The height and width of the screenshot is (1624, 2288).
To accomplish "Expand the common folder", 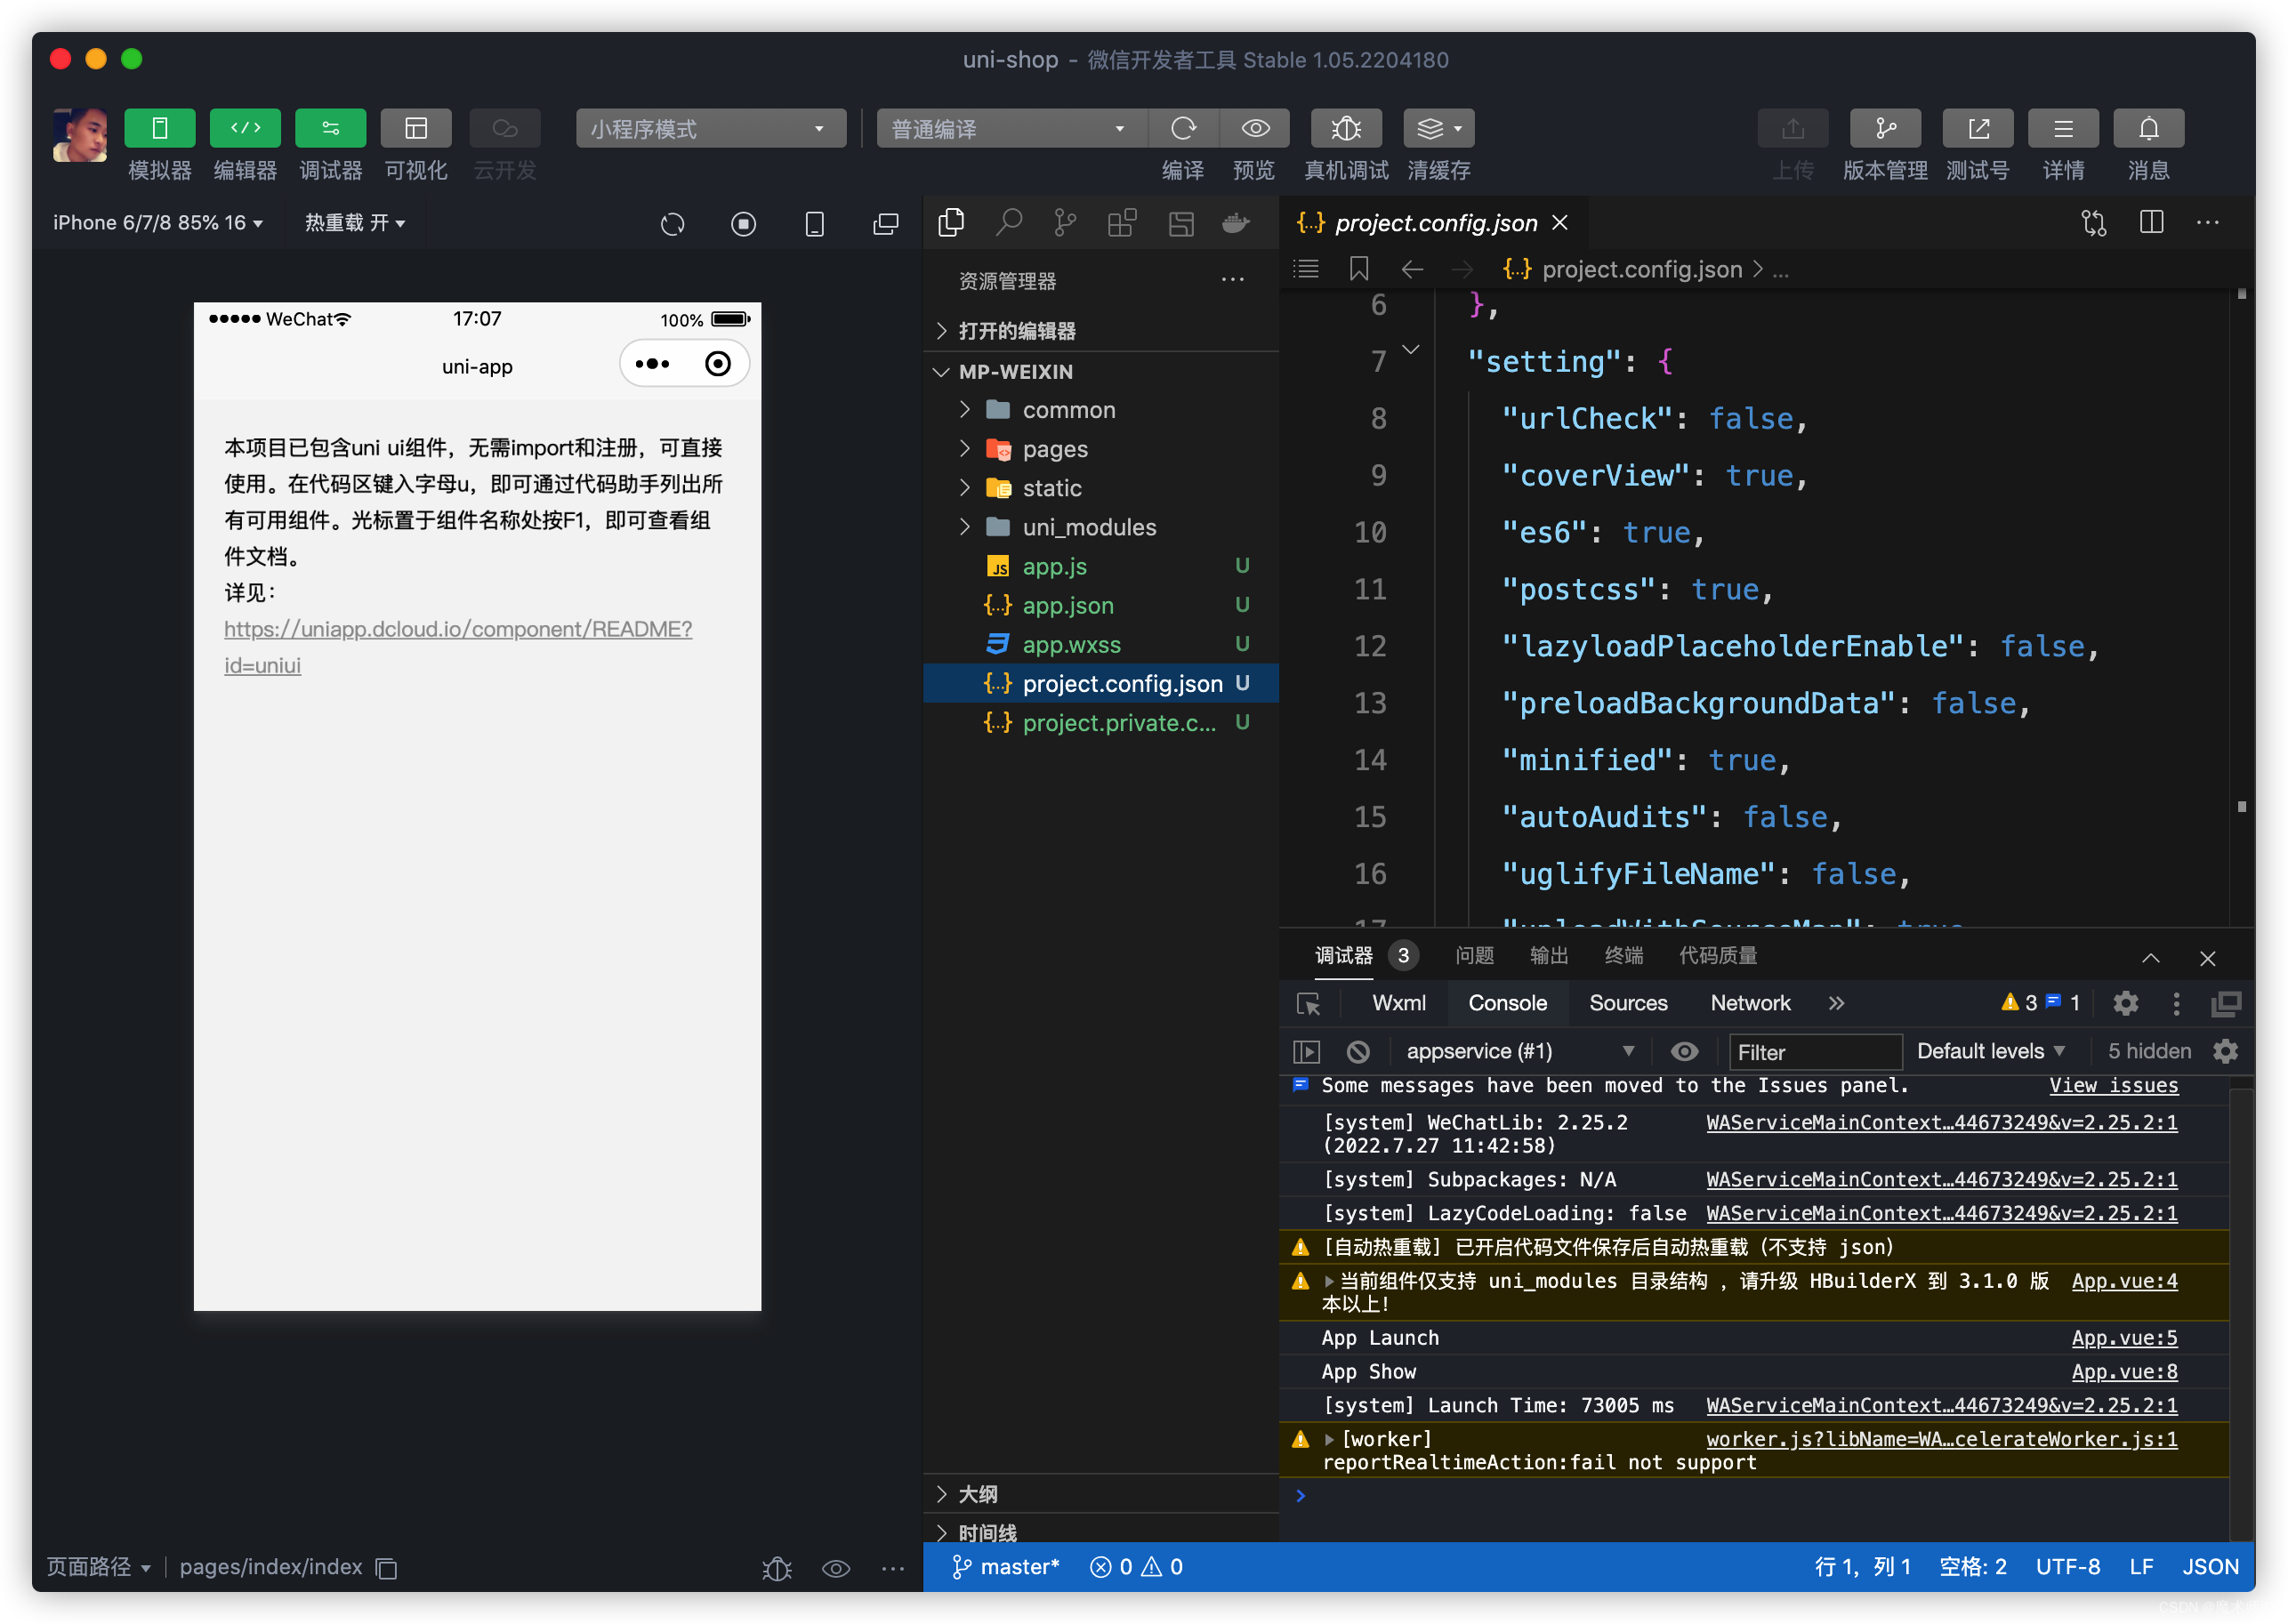I will [1101, 410].
